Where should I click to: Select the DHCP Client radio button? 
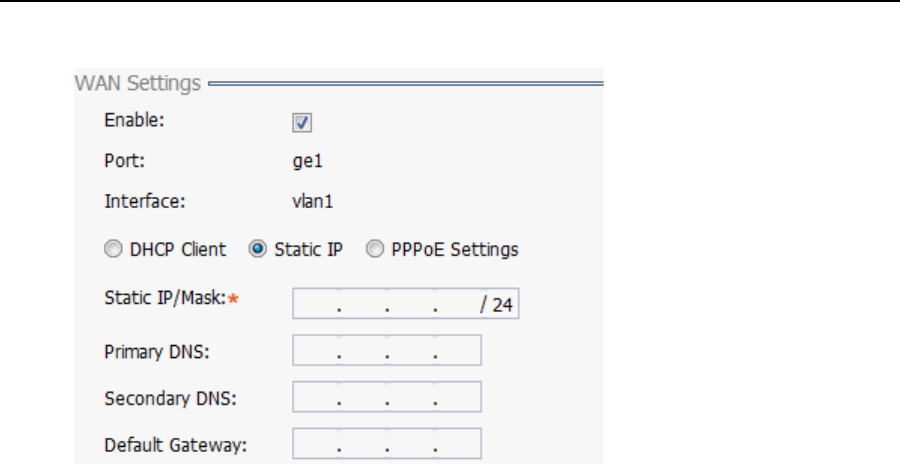coord(113,249)
